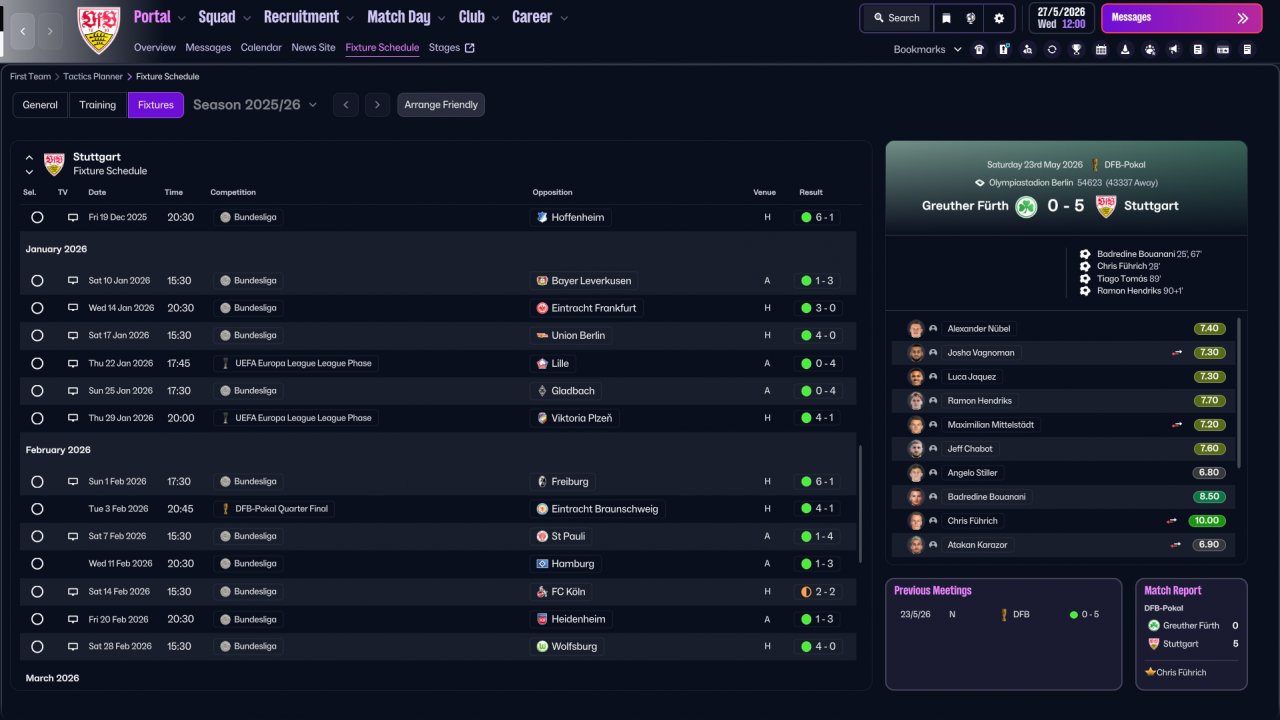Open the calendar grid icon in bookmarks bar
This screenshot has height=720, width=1280.
click(x=1101, y=49)
